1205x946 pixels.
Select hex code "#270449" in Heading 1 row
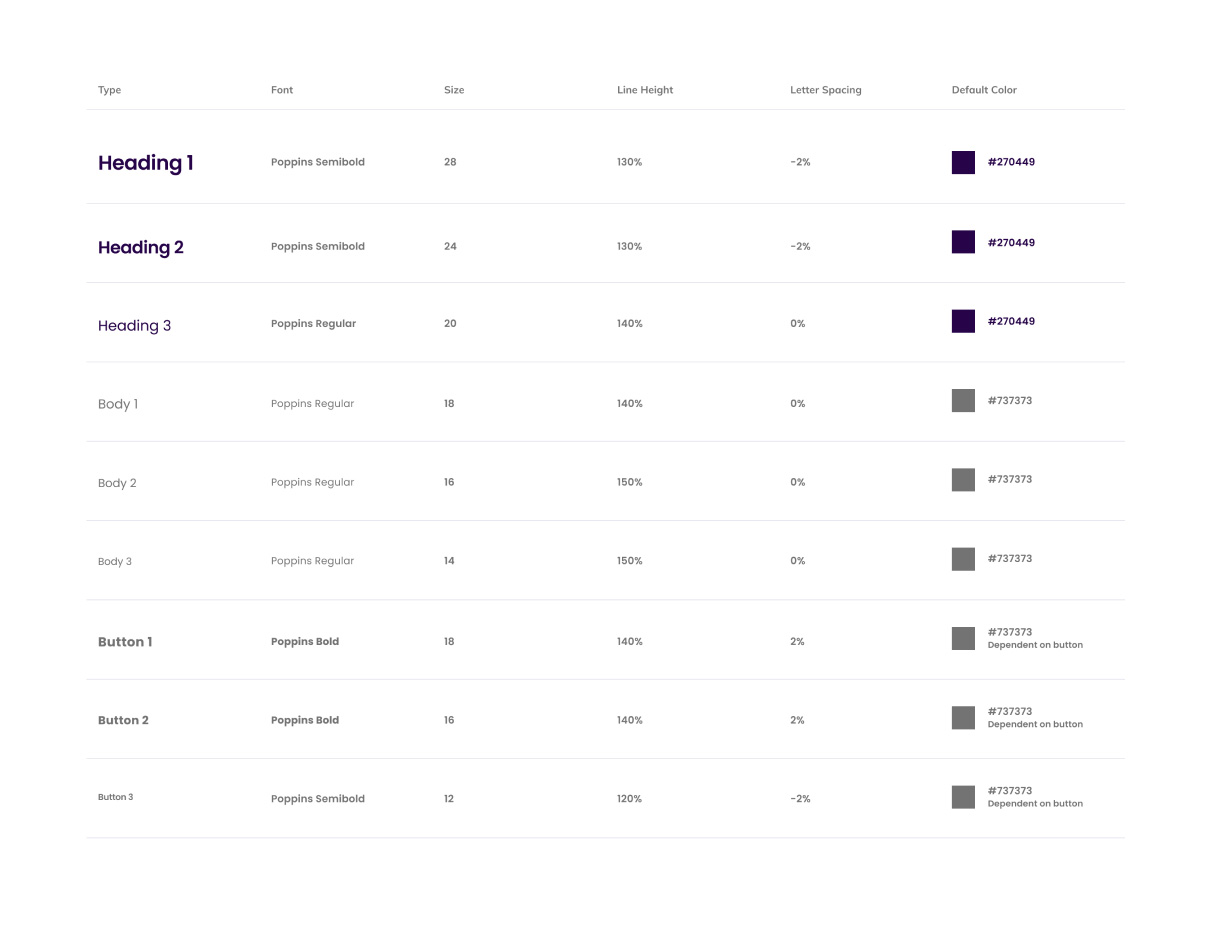tap(1011, 162)
